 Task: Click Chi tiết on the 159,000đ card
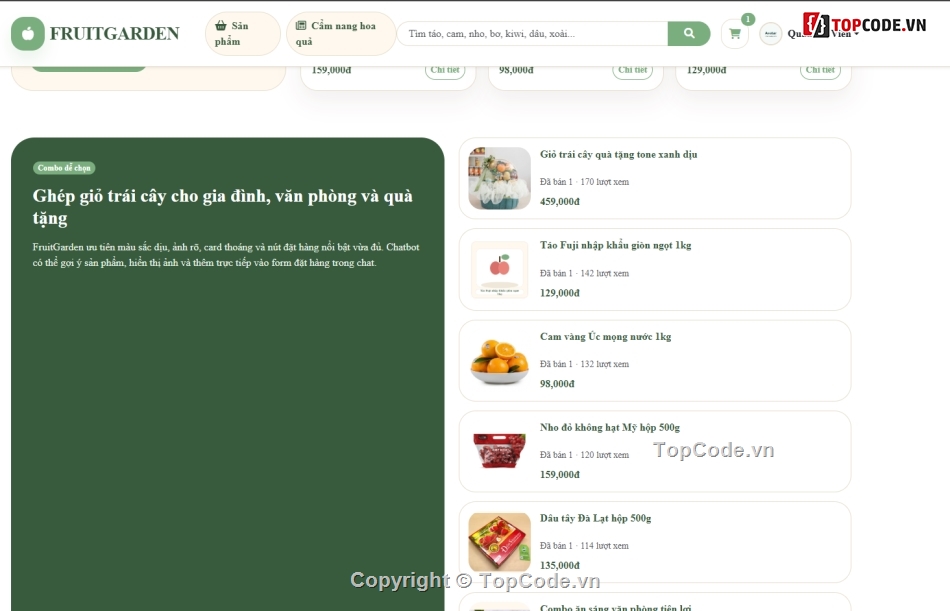[x=445, y=70]
